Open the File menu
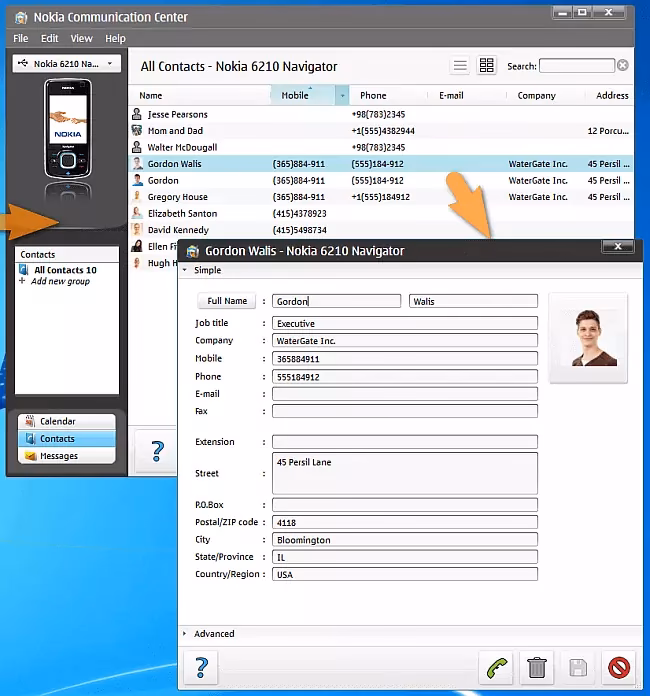The image size is (650, 696). [x=20, y=39]
